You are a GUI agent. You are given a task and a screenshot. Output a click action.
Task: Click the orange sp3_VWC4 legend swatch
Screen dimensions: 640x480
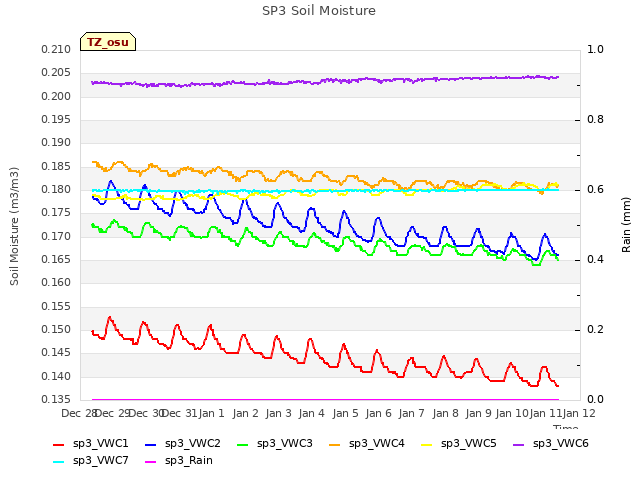(335, 445)
